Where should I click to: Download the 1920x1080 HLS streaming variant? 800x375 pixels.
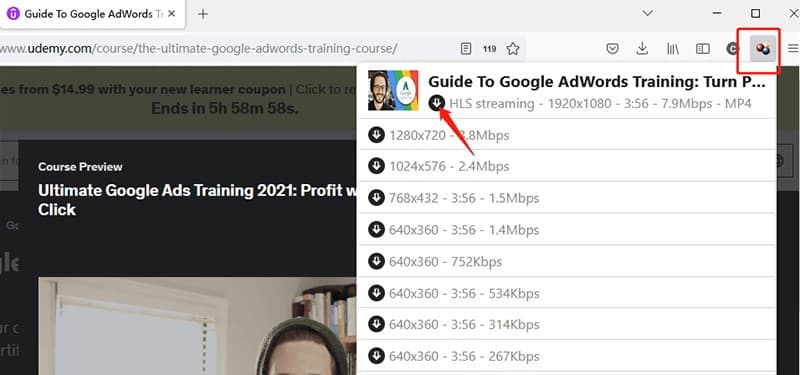[436, 104]
